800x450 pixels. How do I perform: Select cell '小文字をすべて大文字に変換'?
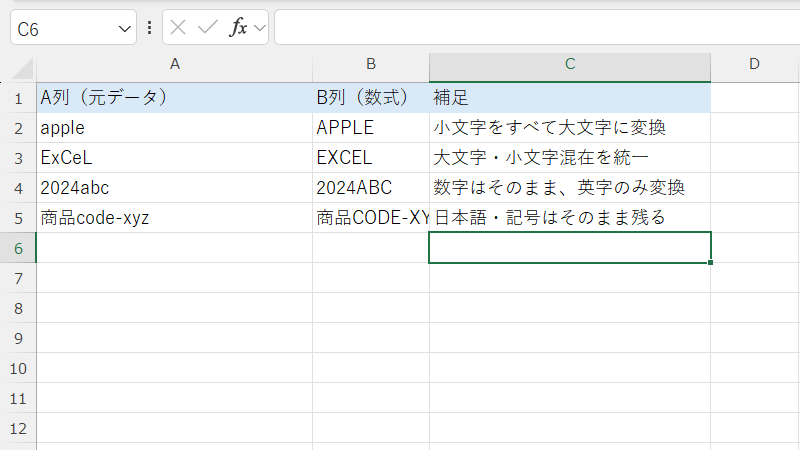pos(570,128)
